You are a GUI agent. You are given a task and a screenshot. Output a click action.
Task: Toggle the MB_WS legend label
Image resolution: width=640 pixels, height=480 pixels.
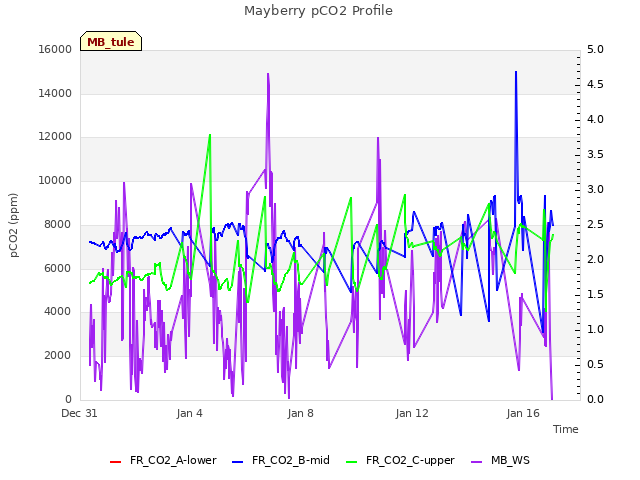(510, 460)
